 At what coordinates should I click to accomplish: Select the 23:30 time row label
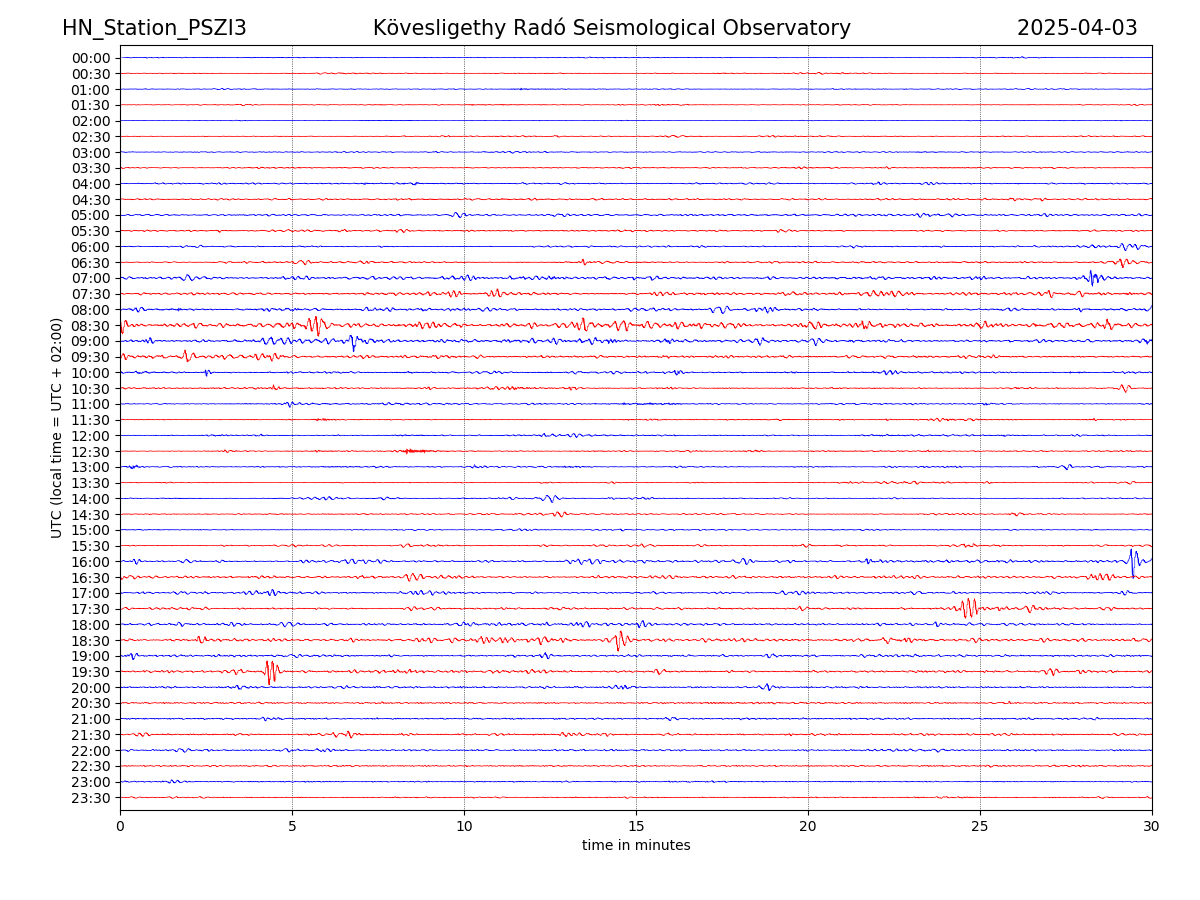[x=91, y=798]
